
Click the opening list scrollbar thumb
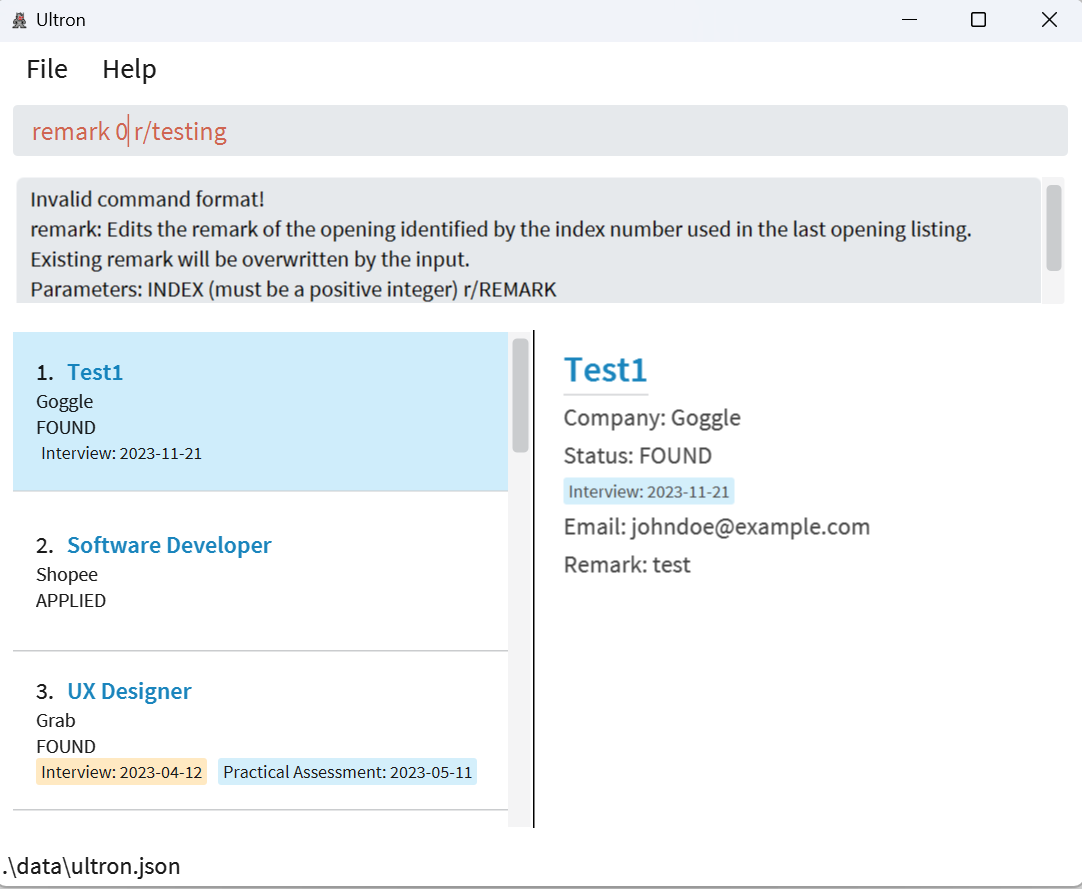520,395
